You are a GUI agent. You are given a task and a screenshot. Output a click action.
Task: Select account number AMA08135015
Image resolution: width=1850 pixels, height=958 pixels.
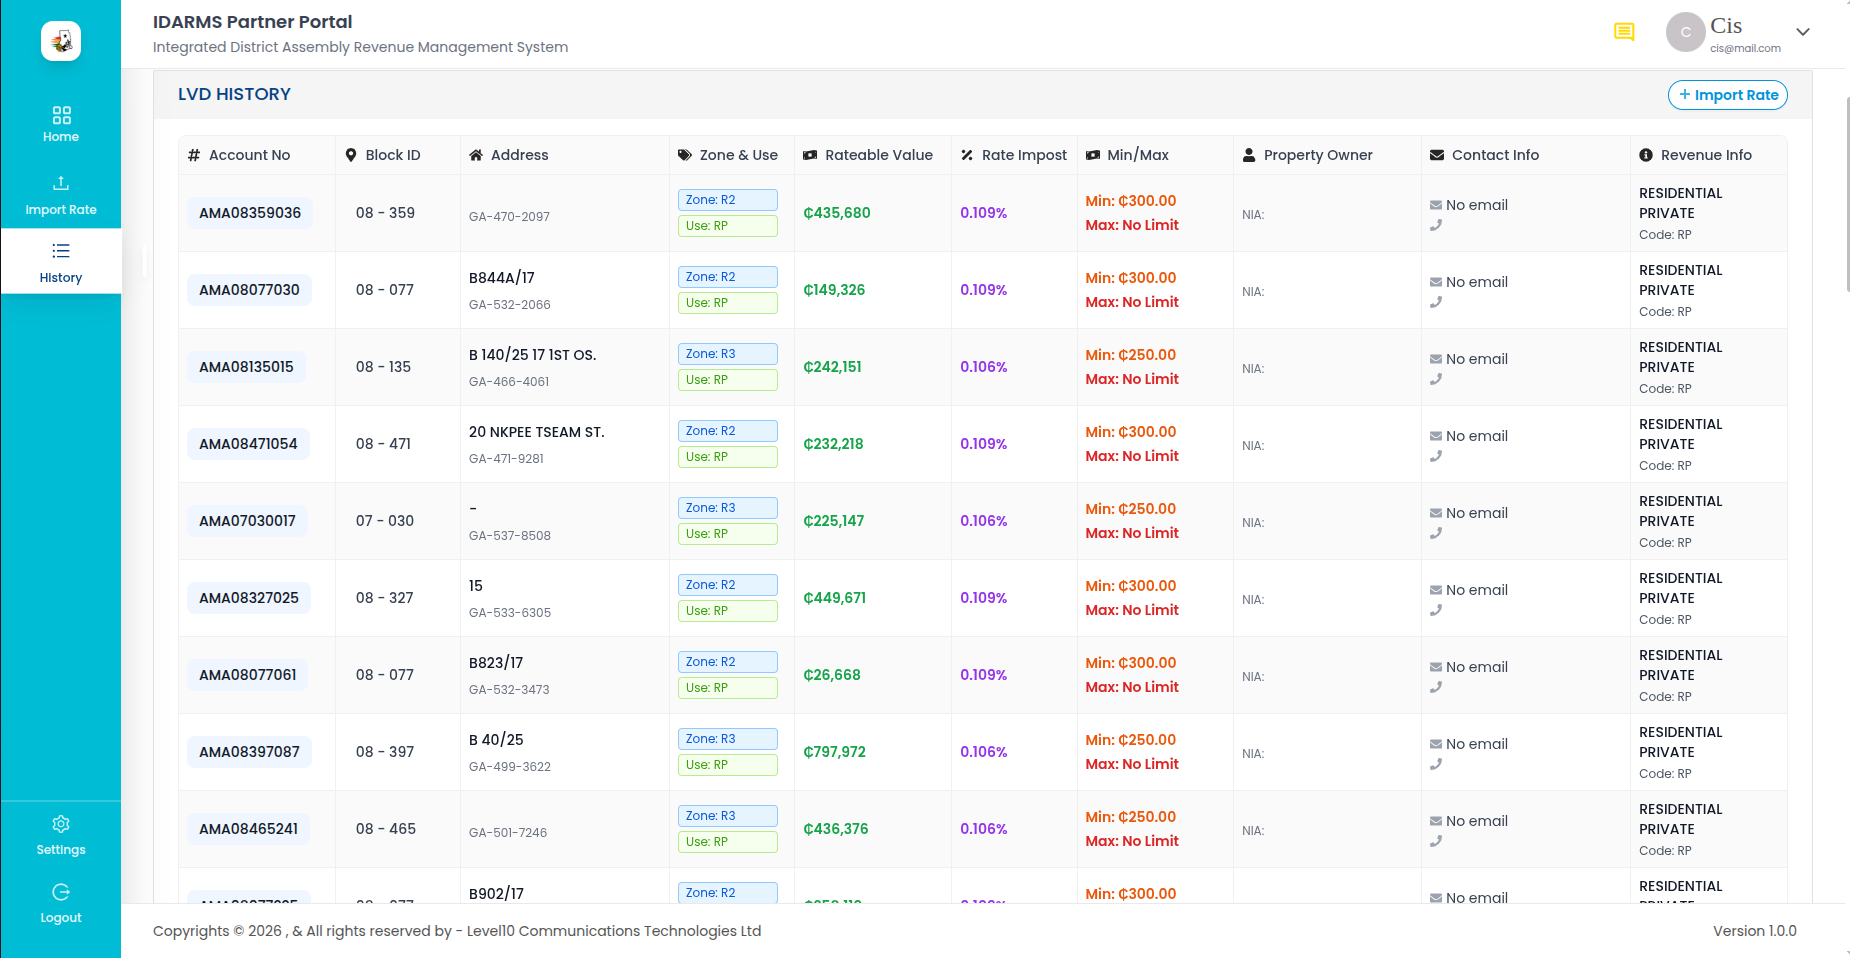[246, 367]
